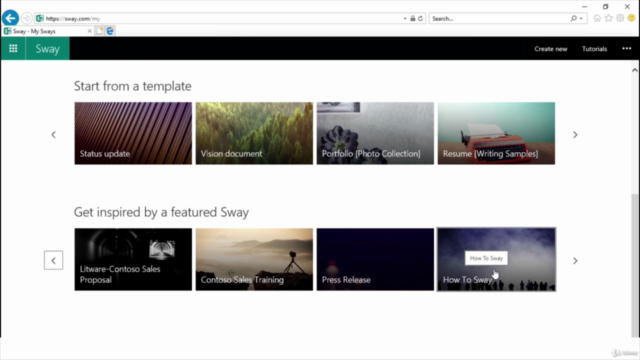Click the vertical scrollbar thumb
This screenshot has height=360, width=640.
tap(635, 265)
